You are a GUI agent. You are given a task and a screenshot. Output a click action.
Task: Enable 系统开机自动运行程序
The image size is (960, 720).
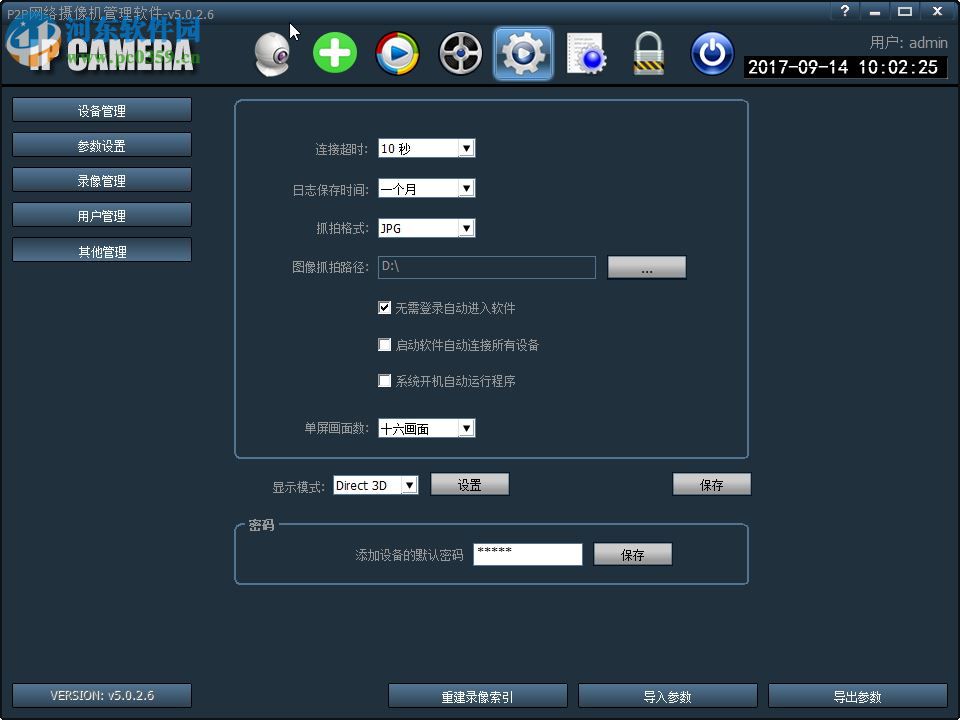click(384, 380)
